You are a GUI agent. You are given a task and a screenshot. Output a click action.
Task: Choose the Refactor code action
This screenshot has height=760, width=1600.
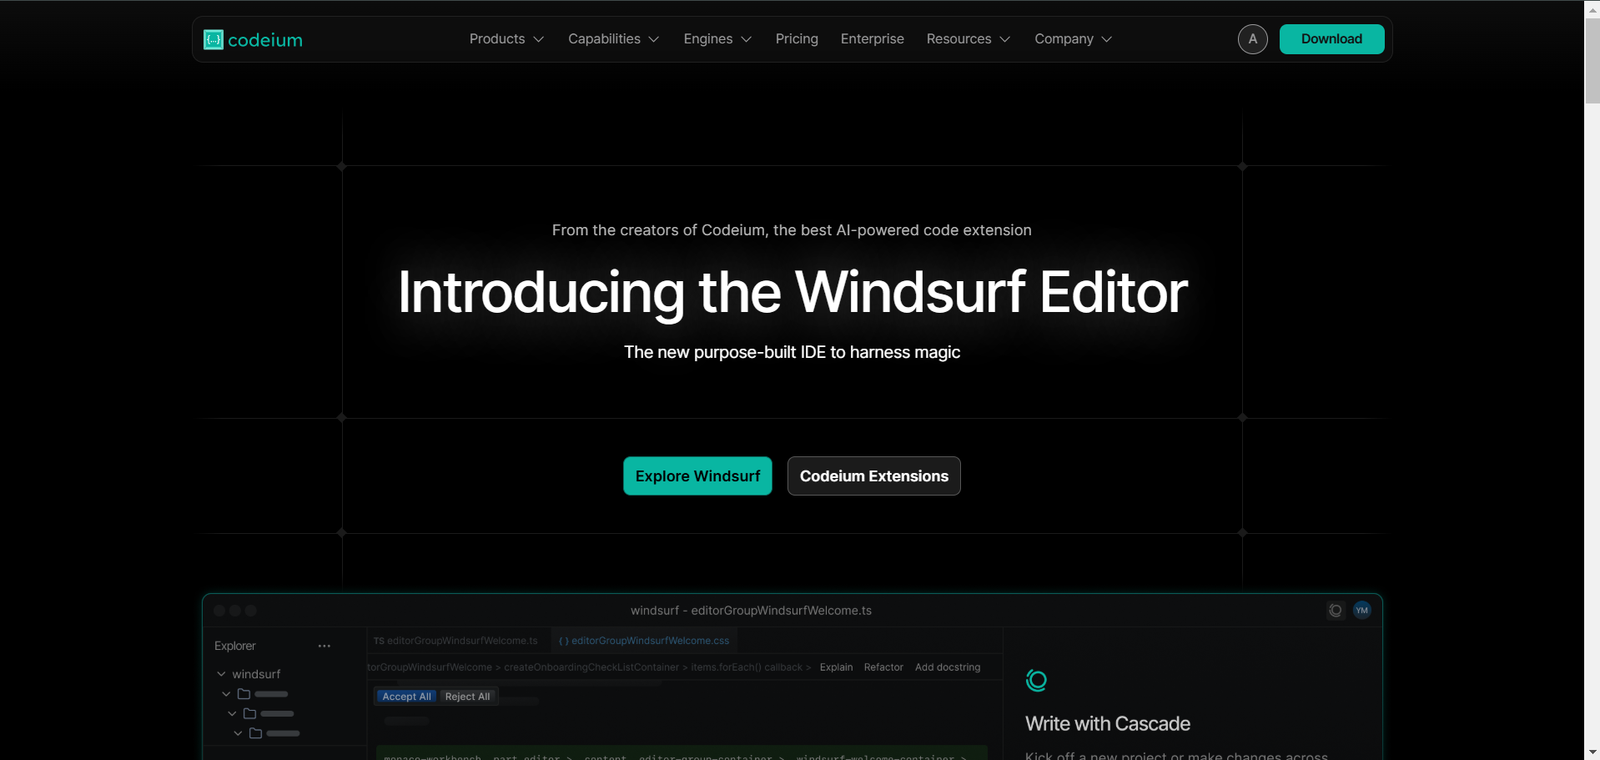pos(883,667)
